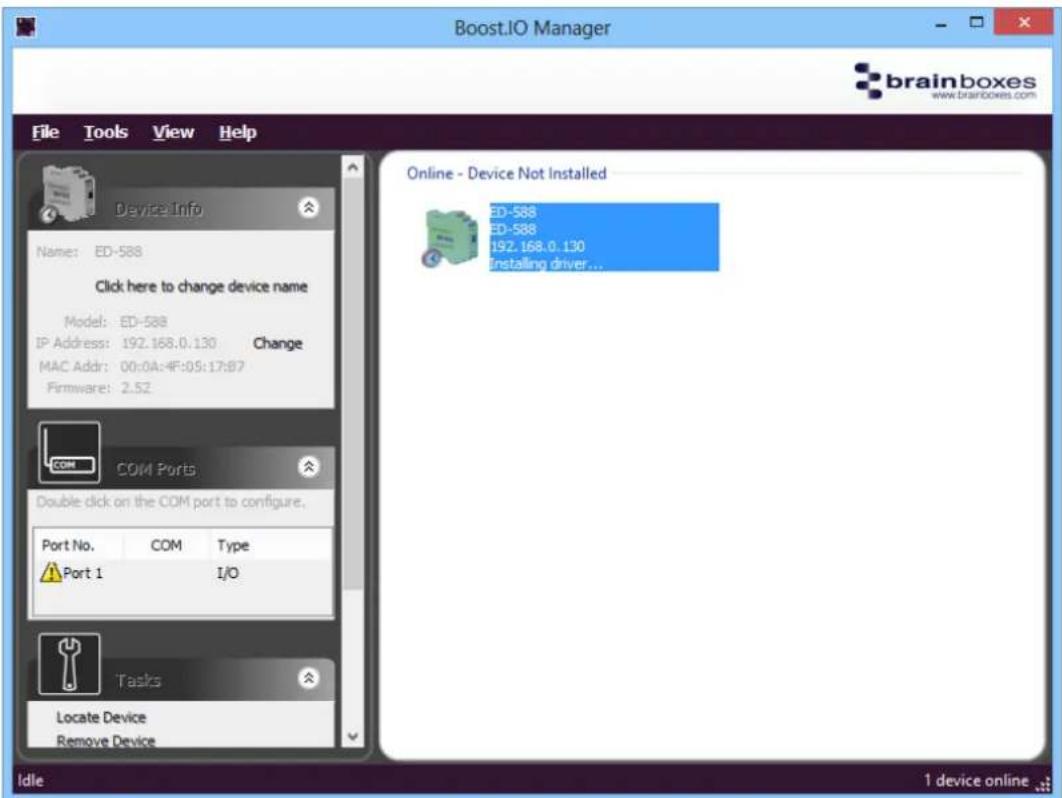Viewport: 1062px width, 798px height.
Task: Click the COM Ports panel icon
Action: tap(69, 453)
